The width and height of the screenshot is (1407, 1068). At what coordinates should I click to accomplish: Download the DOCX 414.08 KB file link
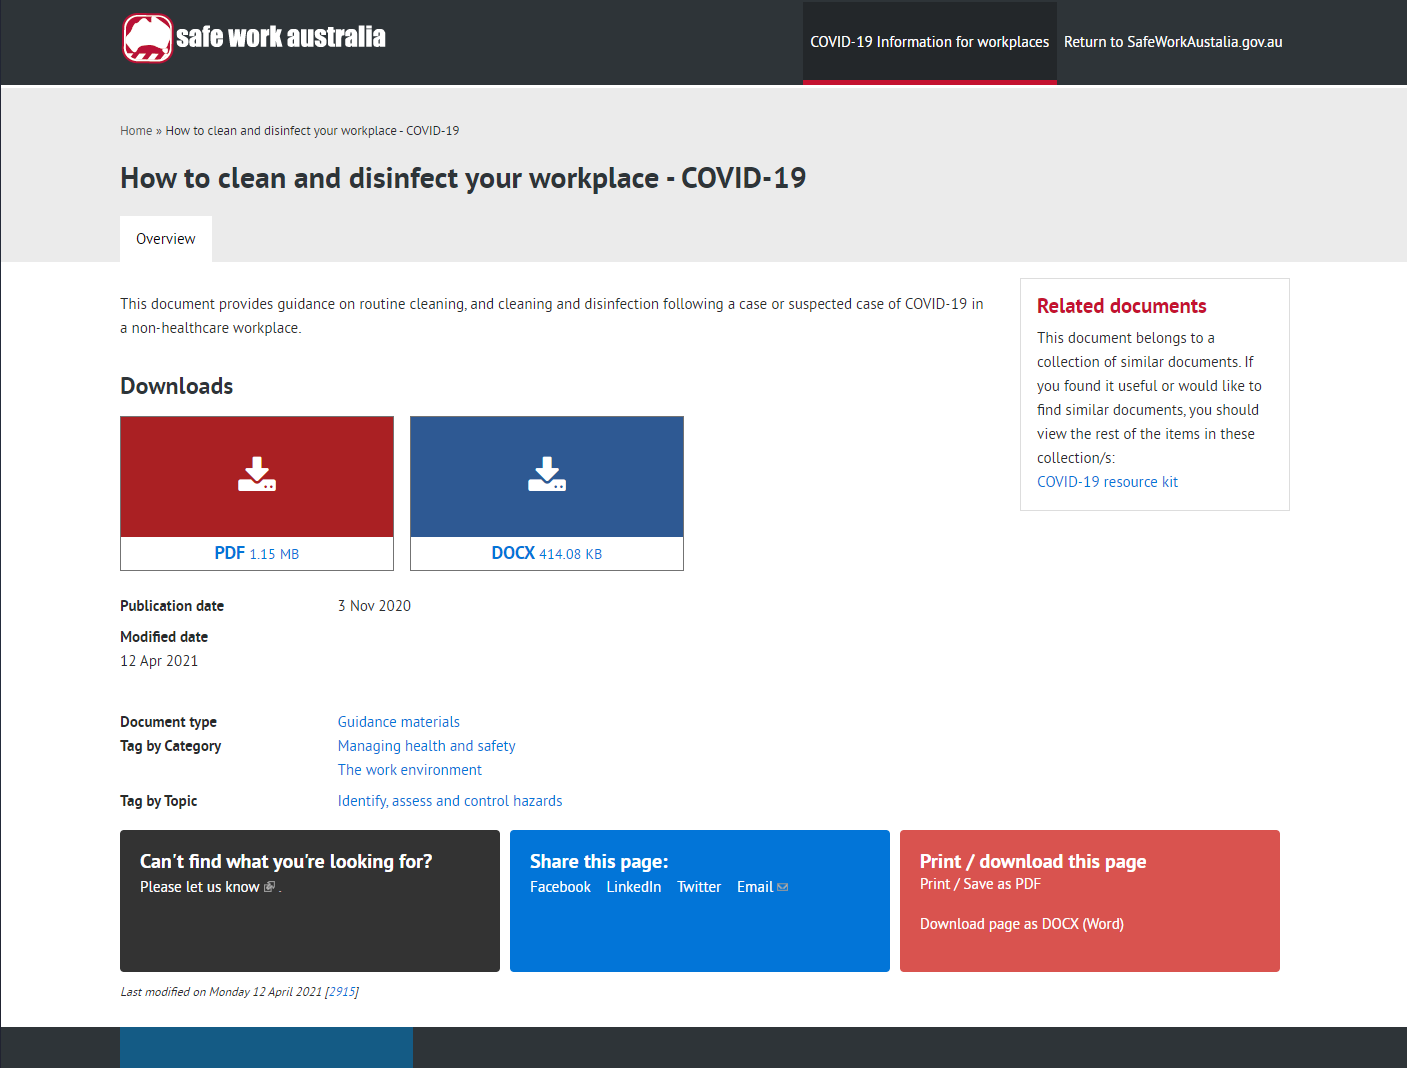(547, 553)
